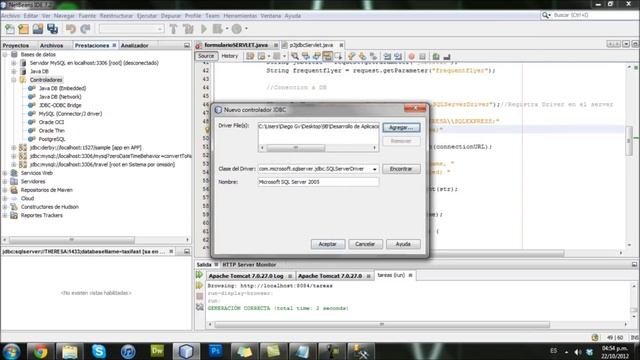Click the Undo arrow icon
Viewport: 640px width, 360px height.
(71, 29)
